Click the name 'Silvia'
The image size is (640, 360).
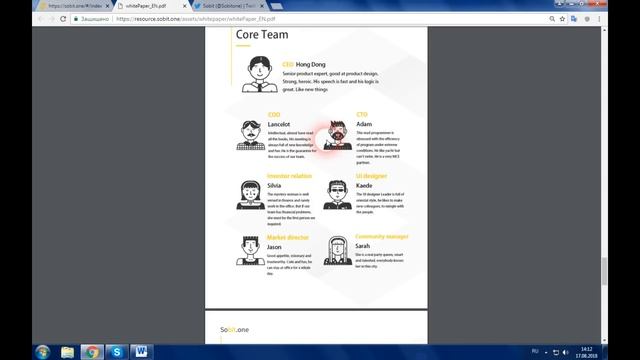click(x=274, y=185)
